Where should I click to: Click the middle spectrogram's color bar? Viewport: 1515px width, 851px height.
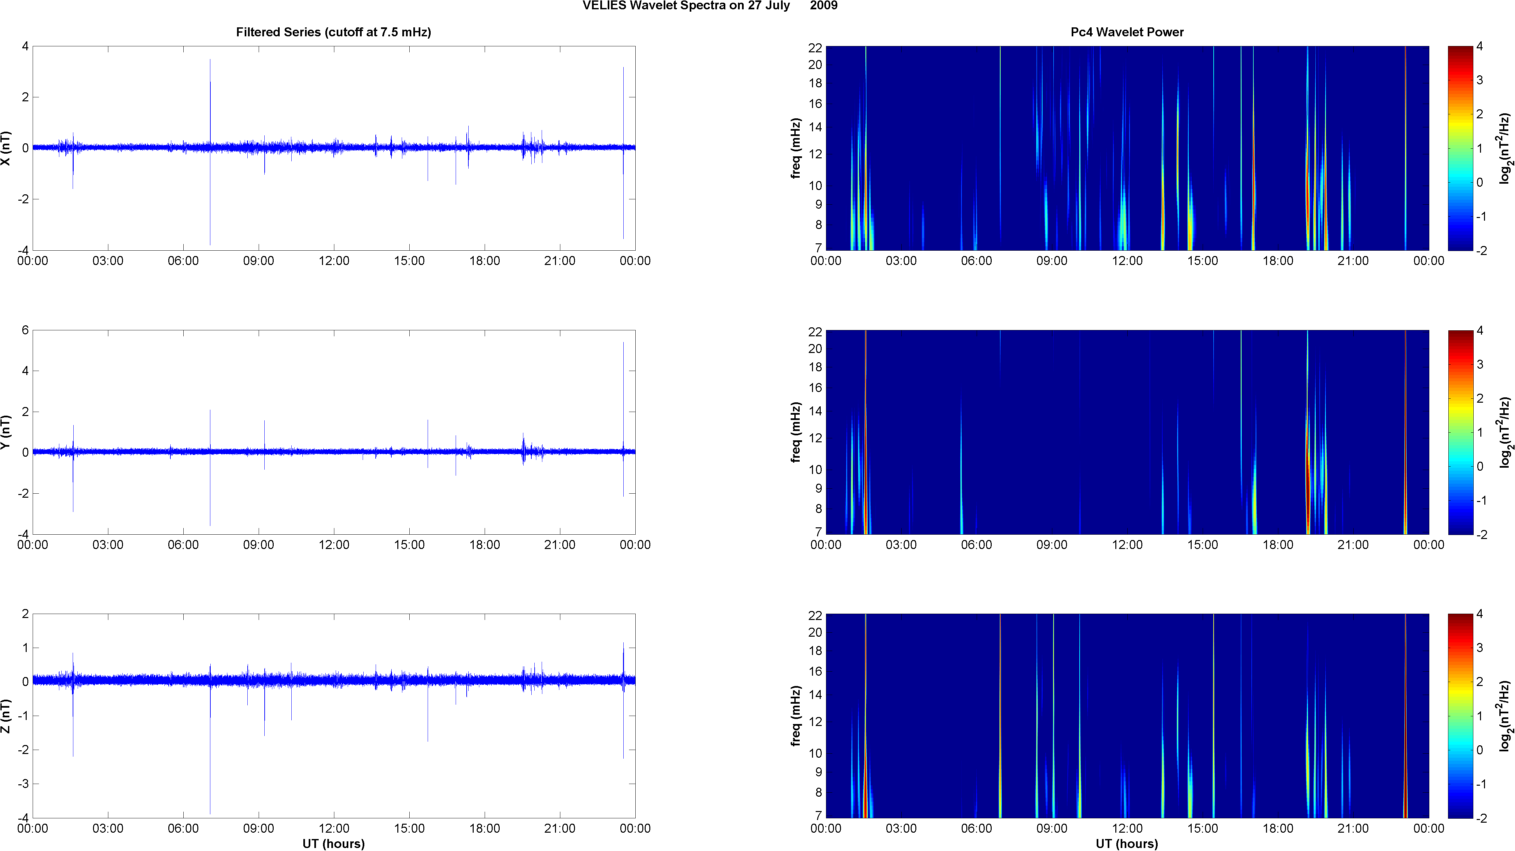click(x=1460, y=432)
